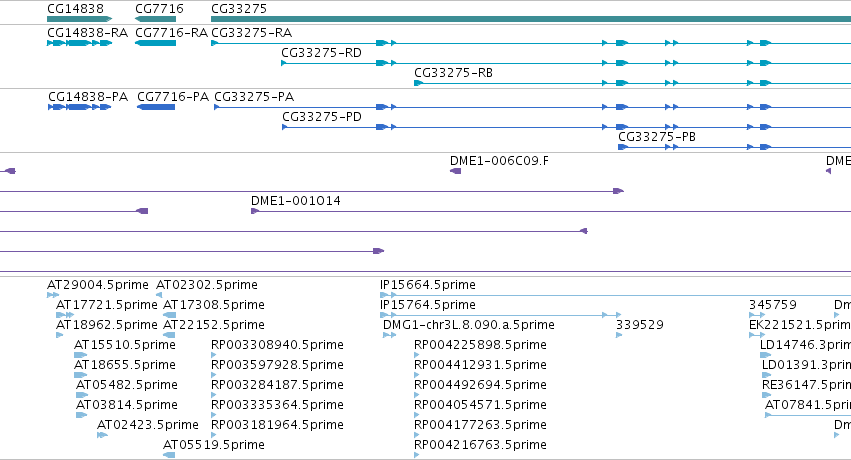
Task: Click the AT15510.5prime arrow glyph
Action: click(x=80, y=355)
